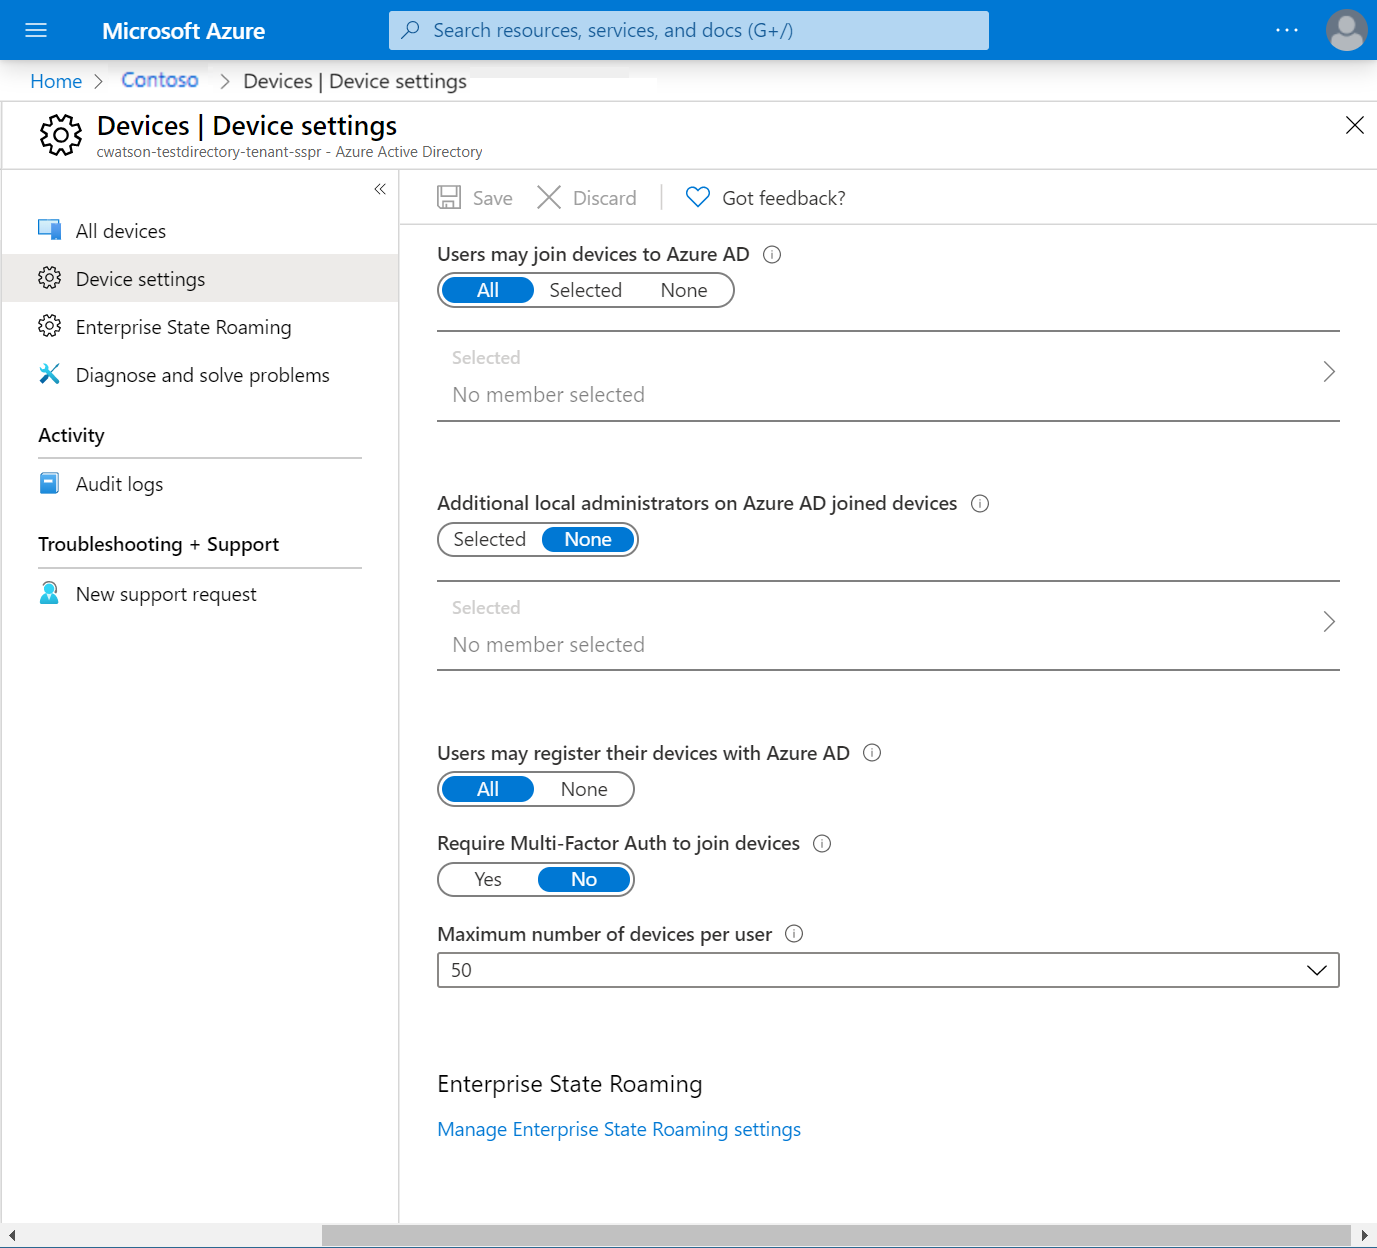Show info for Maximum number of devices
1377x1248 pixels.
(794, 934)
